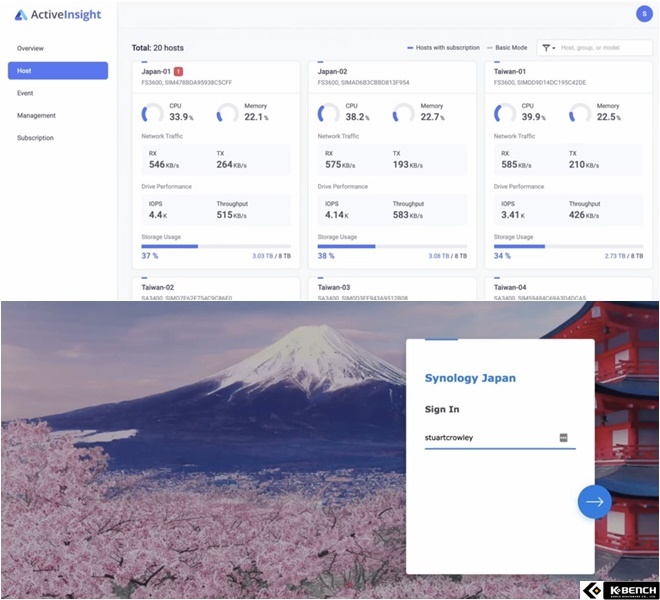Screen dimensions: 660x600
Task: Click the blue arrow next button
Action: (x=594, y=501)
